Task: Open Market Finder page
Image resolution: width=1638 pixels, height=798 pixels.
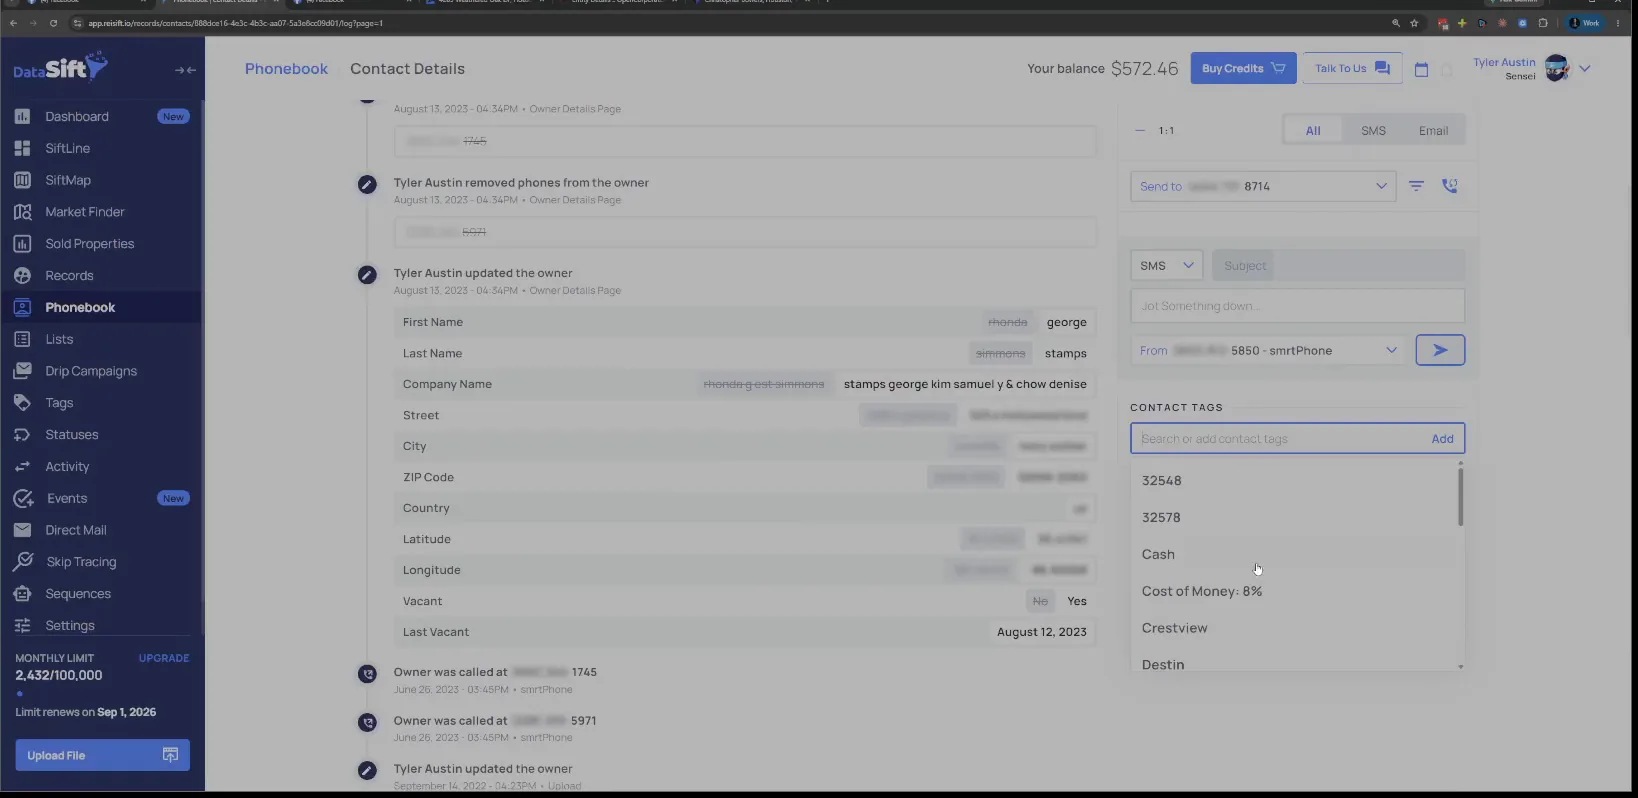Action: click(x=84, y=212)
